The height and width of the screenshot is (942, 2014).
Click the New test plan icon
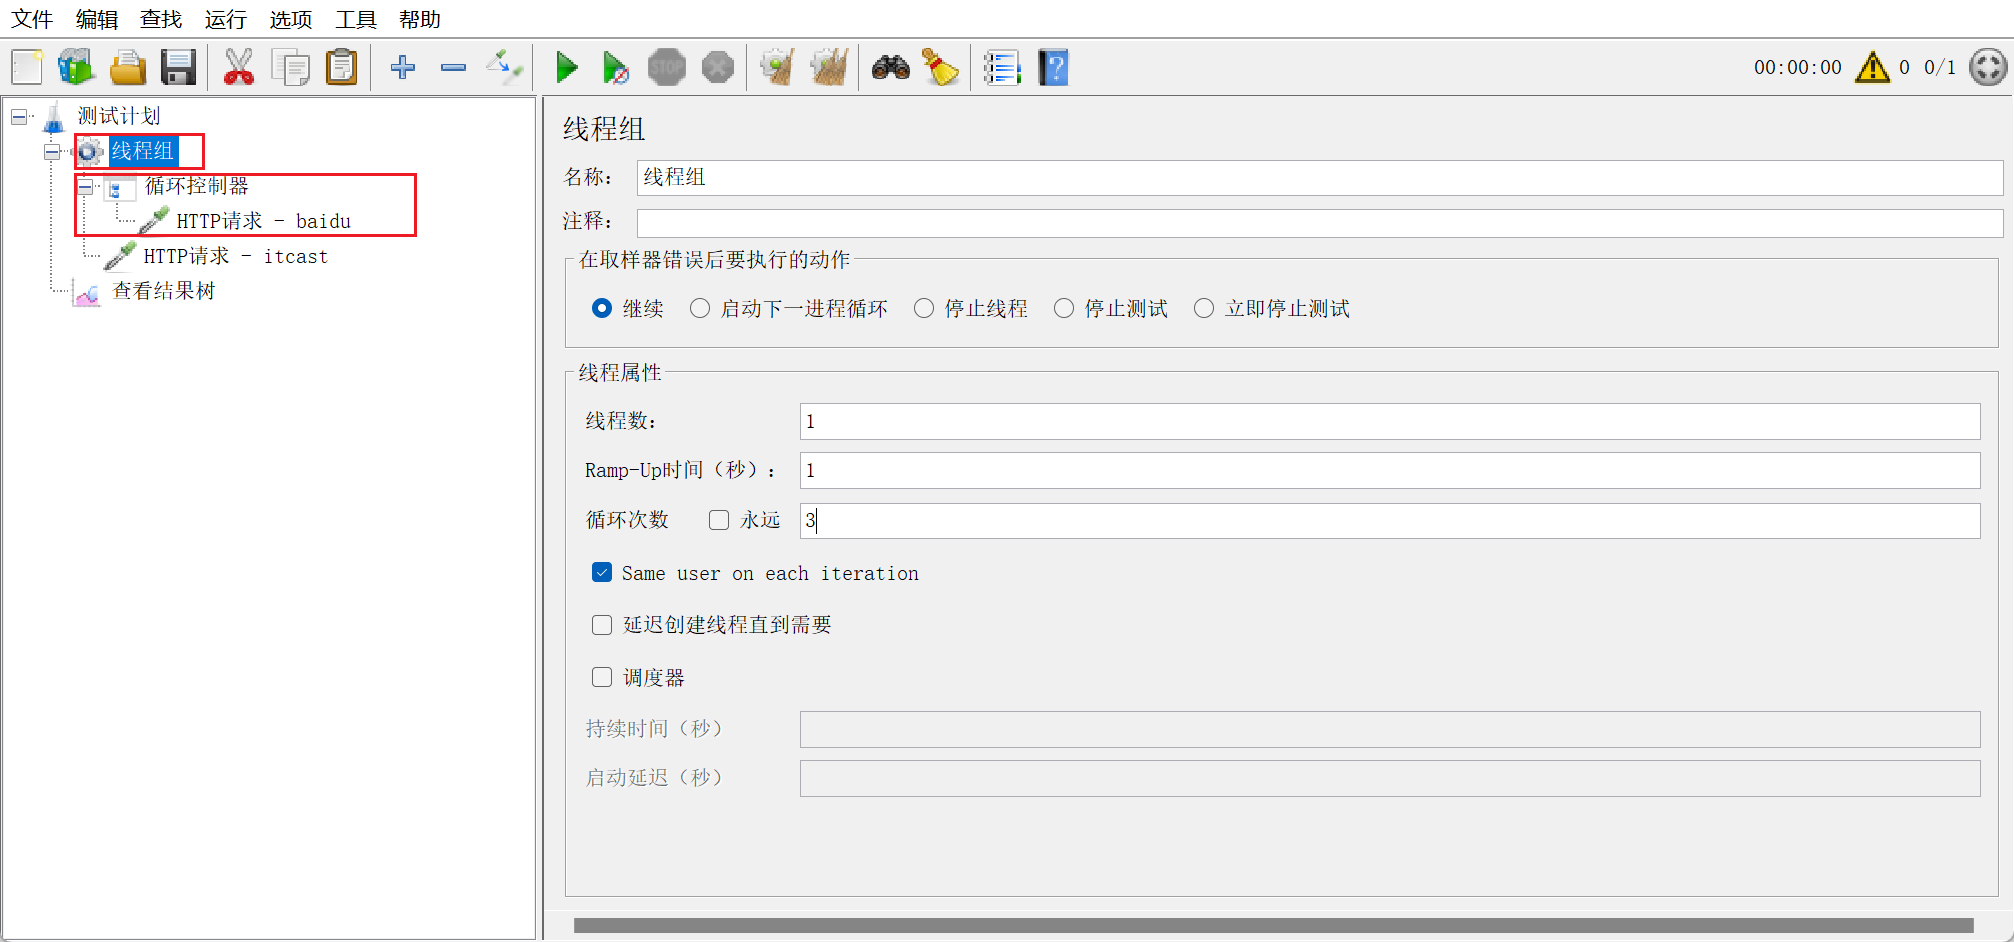coord(27,67)
